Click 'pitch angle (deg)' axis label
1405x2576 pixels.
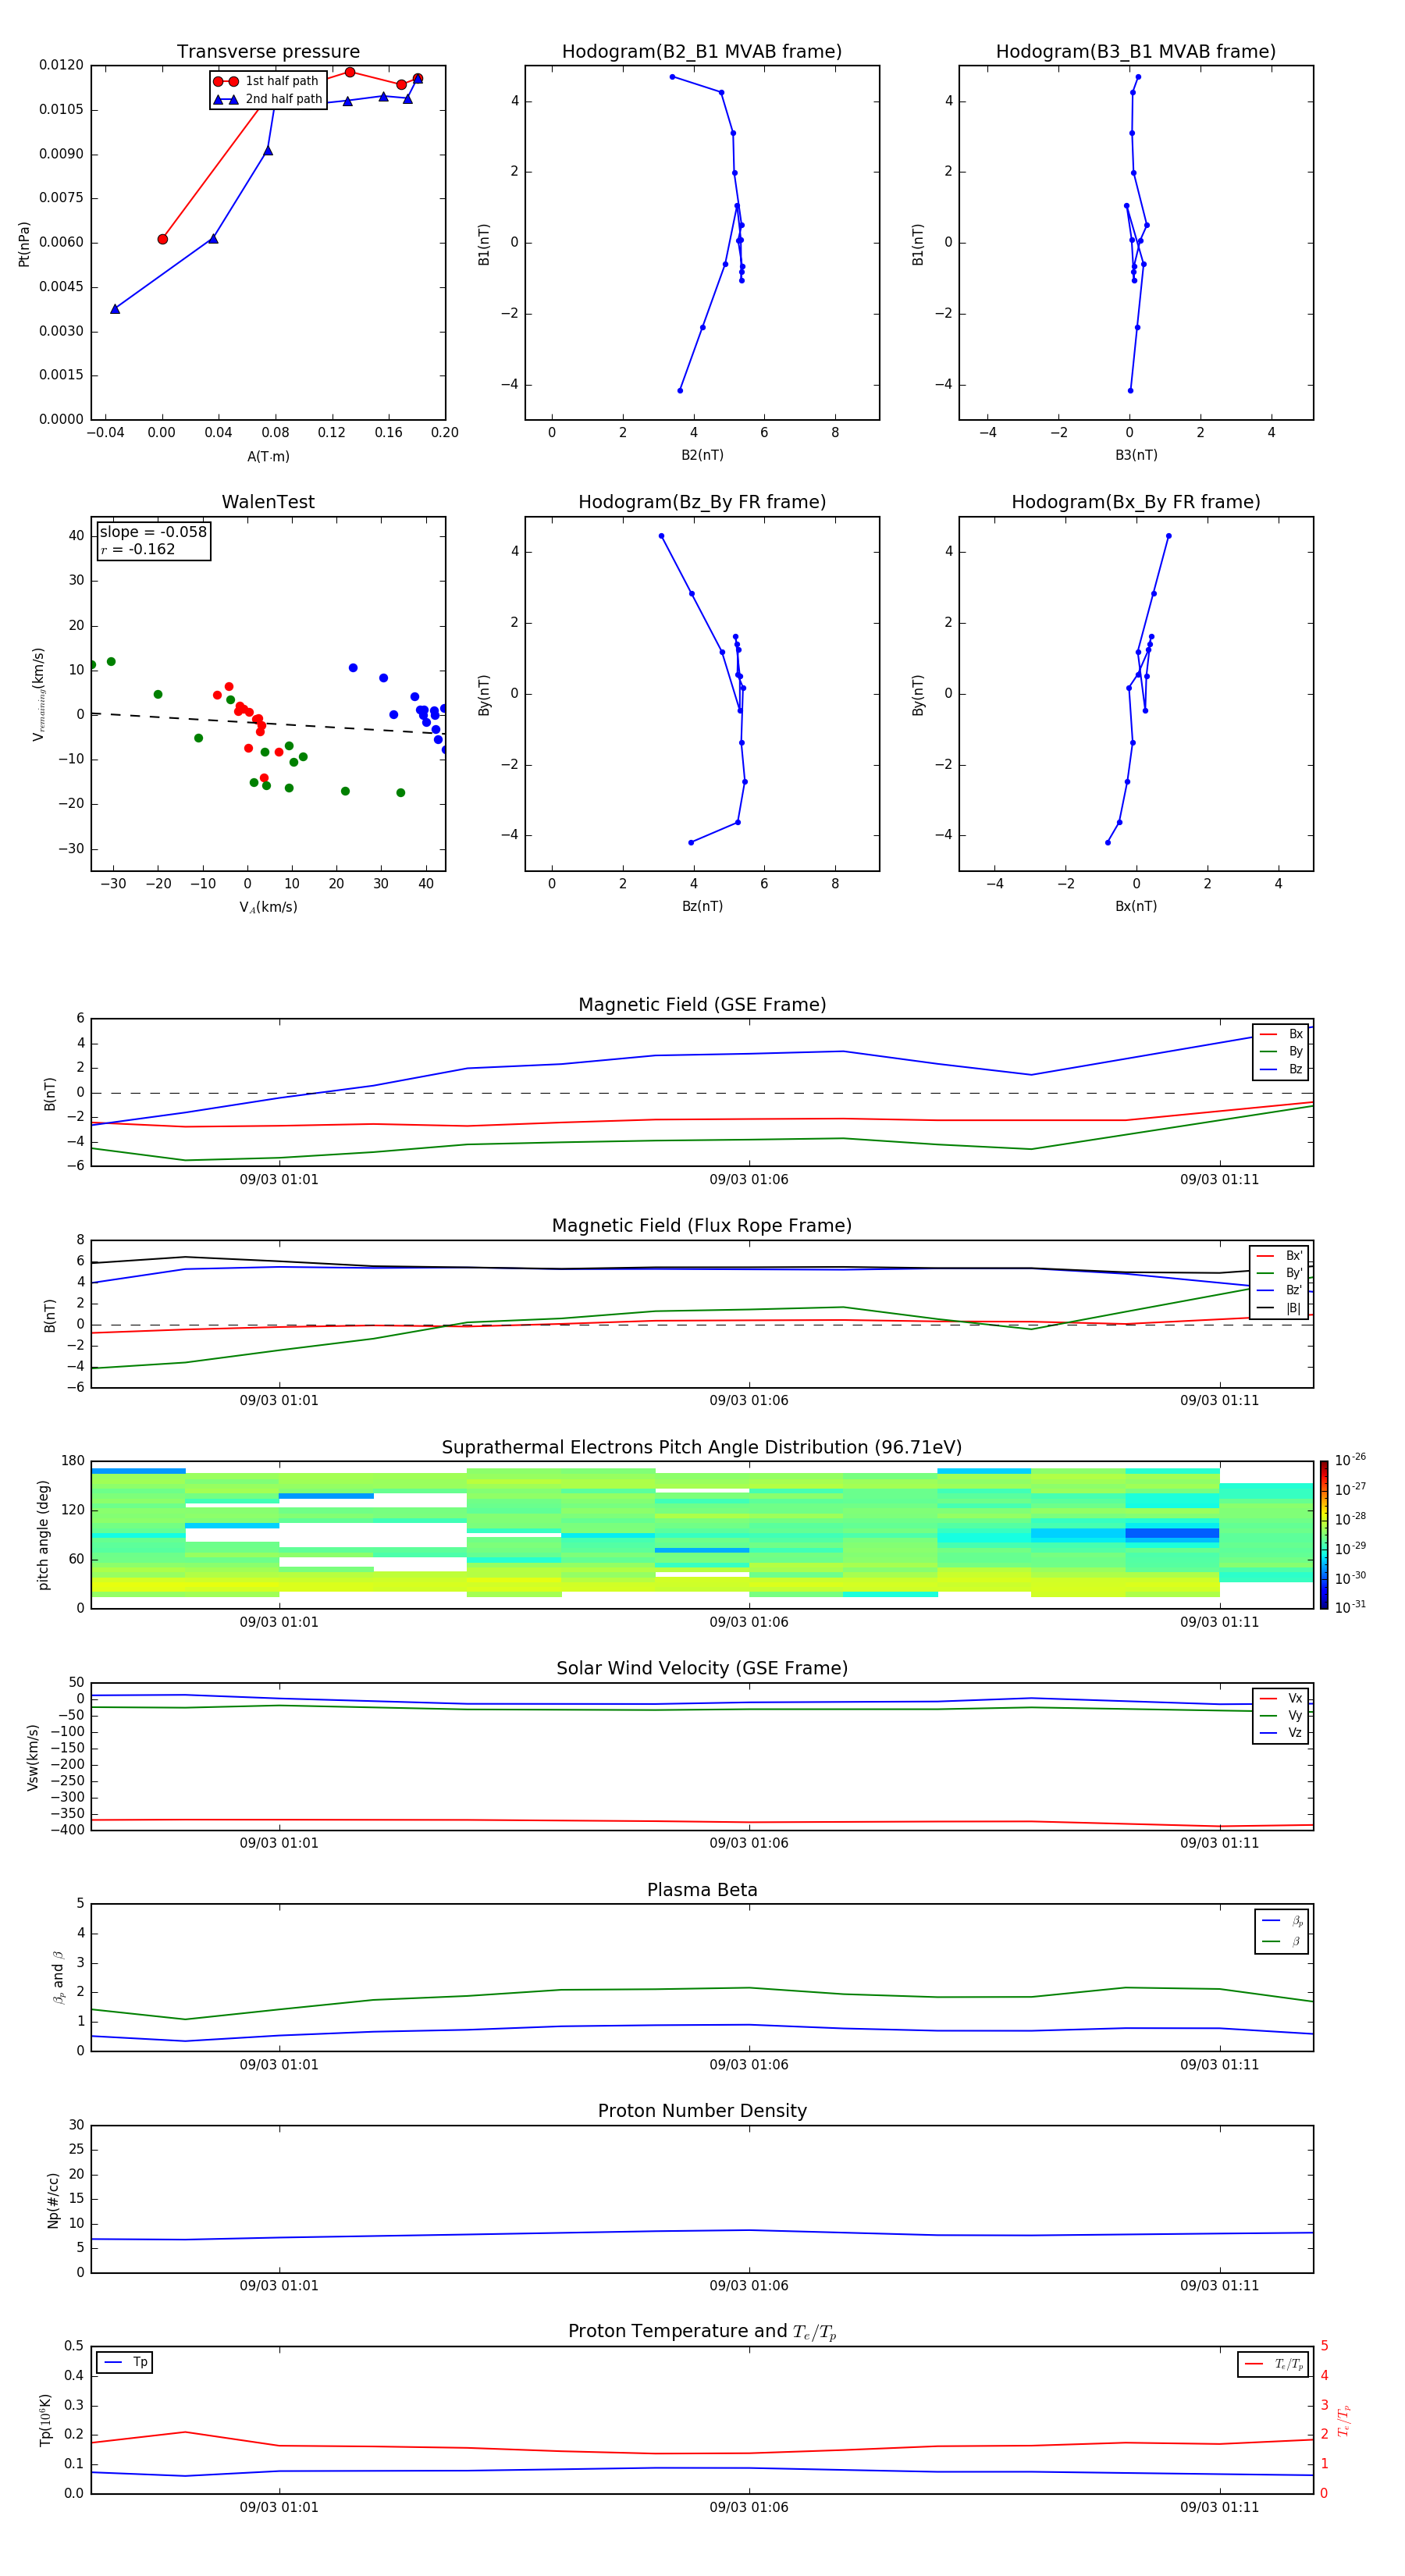click(43, 1535)
